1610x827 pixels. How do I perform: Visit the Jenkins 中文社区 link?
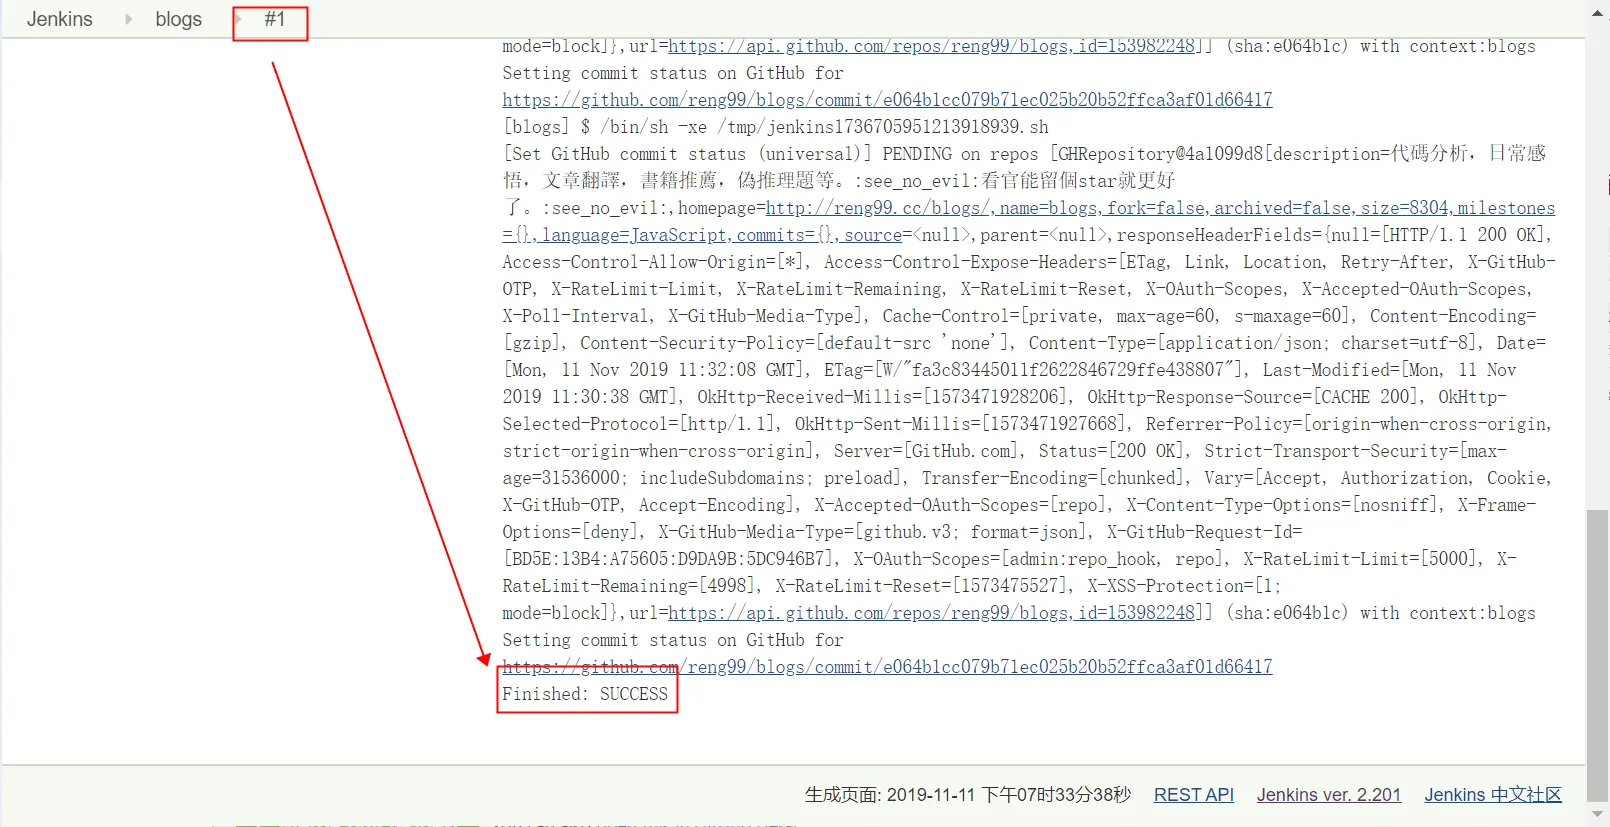[x=1493, y=795]
